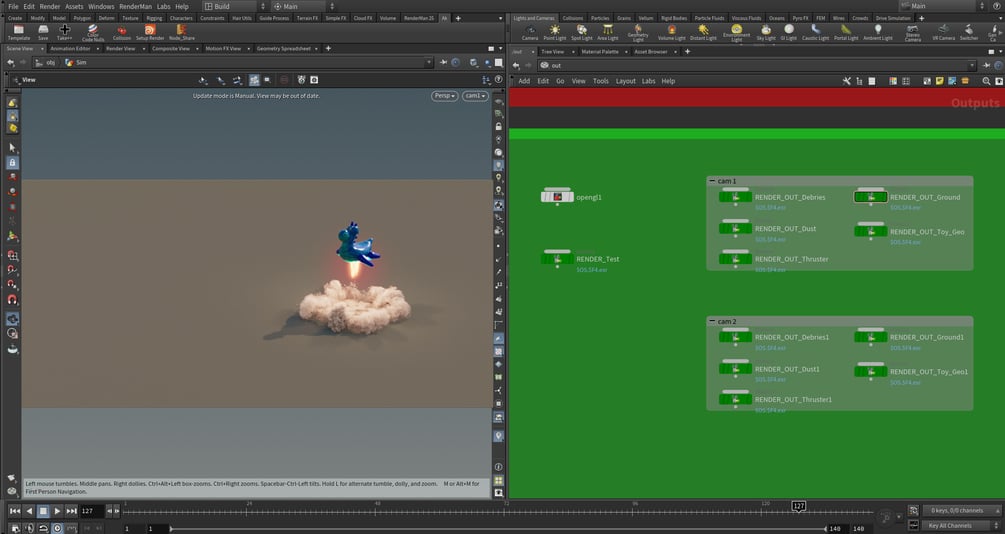
Task: Click the snapshot camera icon in viewport toolbar
Action: coord(314,80)
